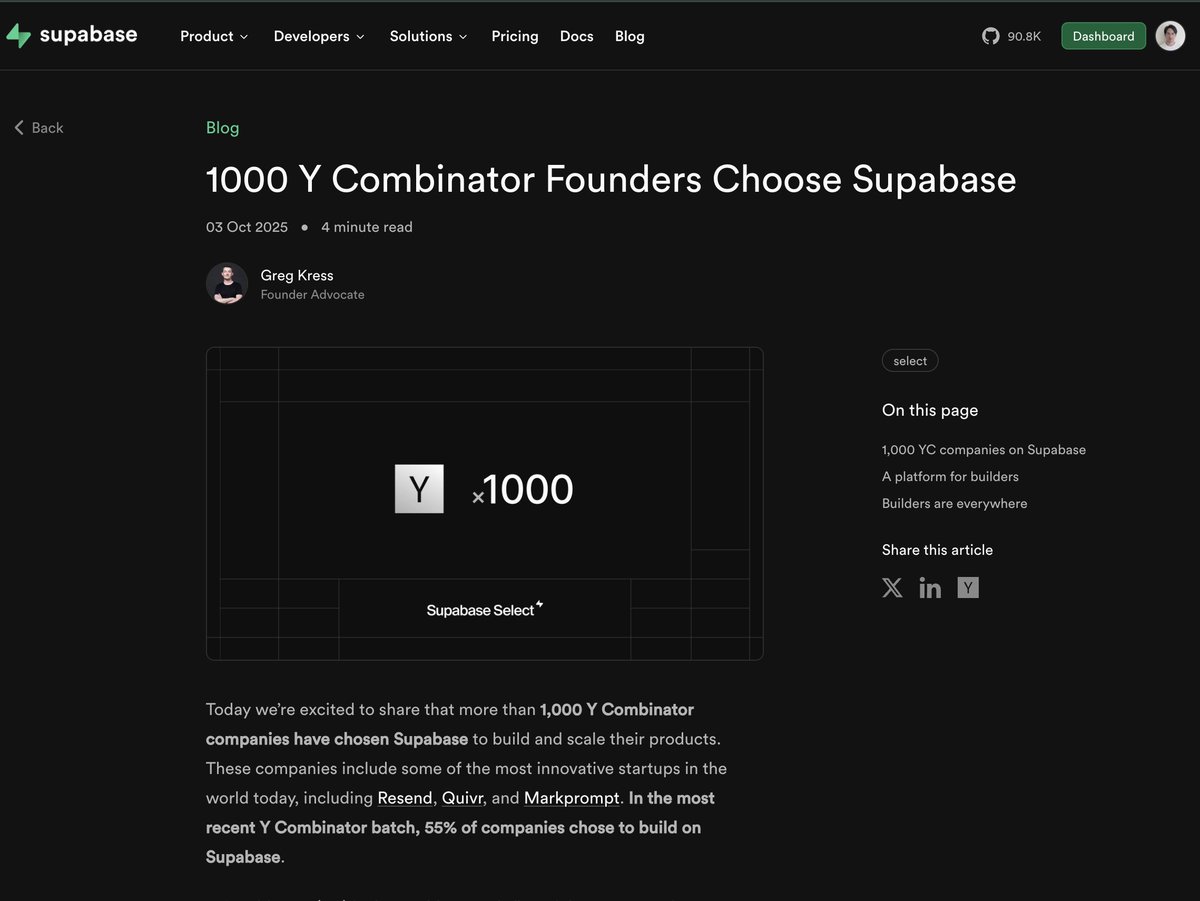Click the Founder Advocate text
The image size is (1200, 901).
[x=313, y=295]
